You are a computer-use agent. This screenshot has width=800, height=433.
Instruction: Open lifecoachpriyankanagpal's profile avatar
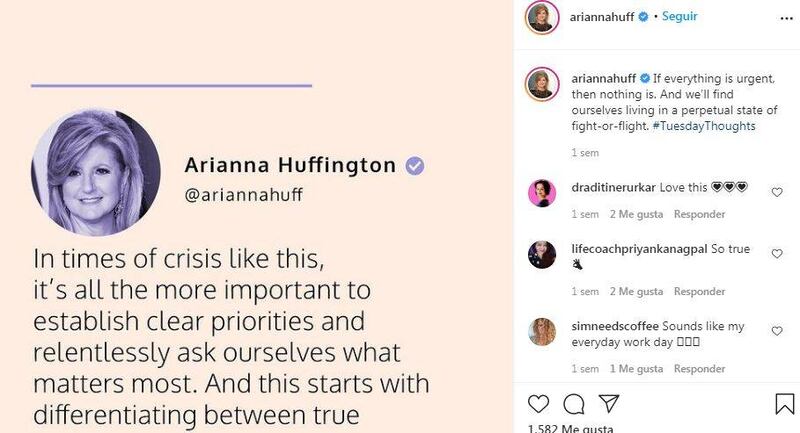pyautogui.click(x=541, y=255)
